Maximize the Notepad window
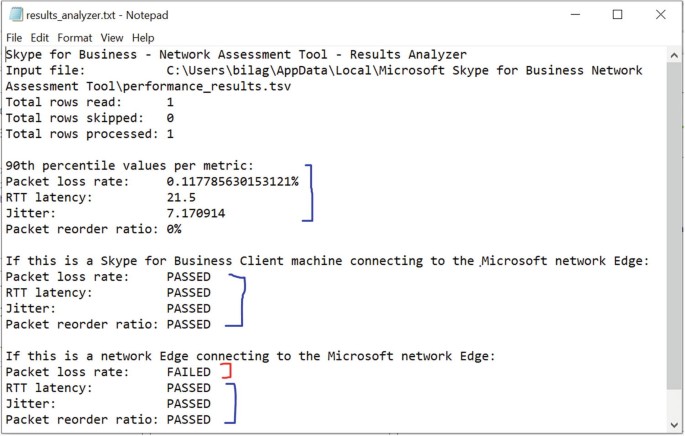Screen dimensions: 685x436 (617, 14)
